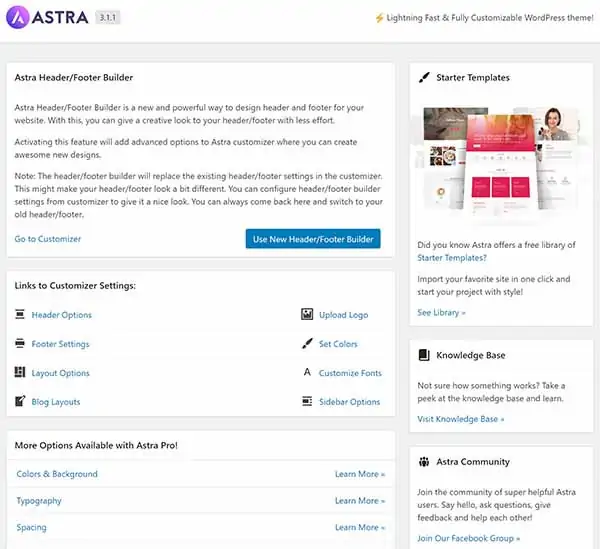The height and width of the screenshot is (549, 600).
Task: Click the Sidebar Options icon
Action: (307, 401)
